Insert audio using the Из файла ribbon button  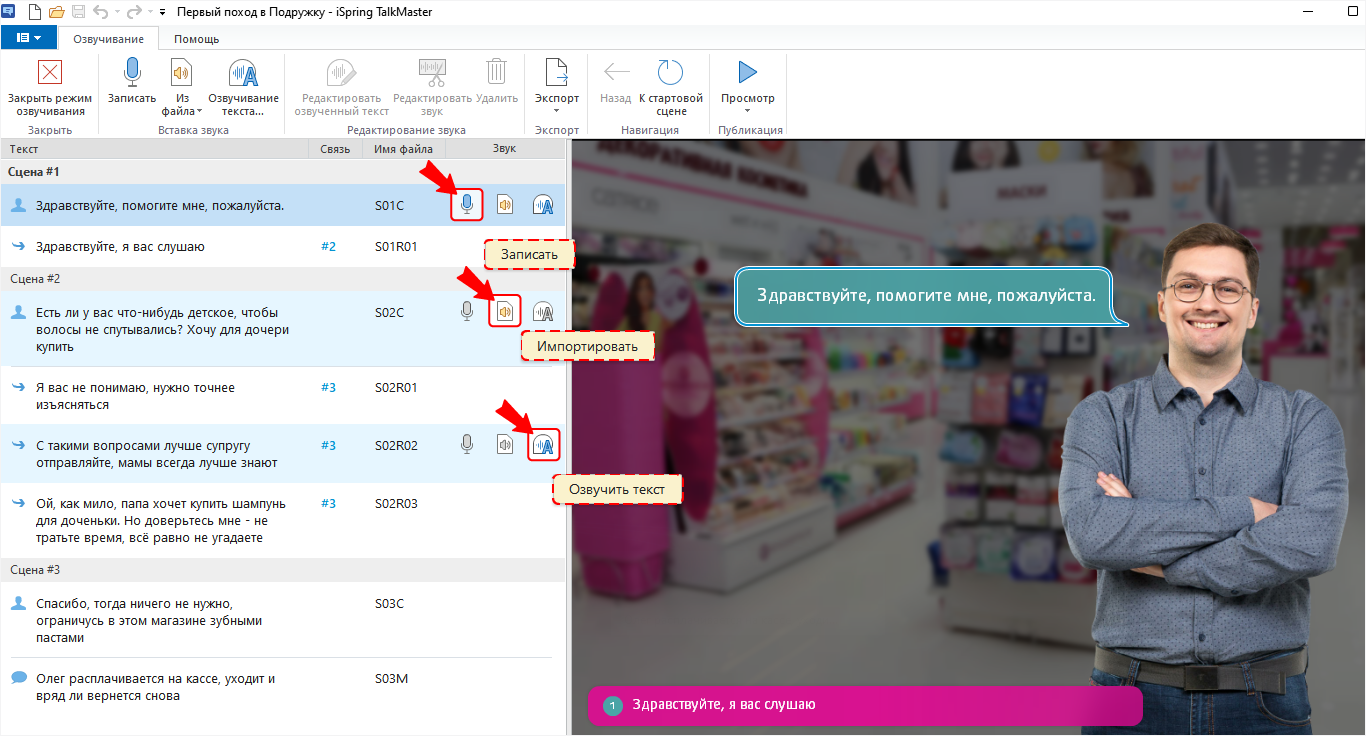[182, 88]
